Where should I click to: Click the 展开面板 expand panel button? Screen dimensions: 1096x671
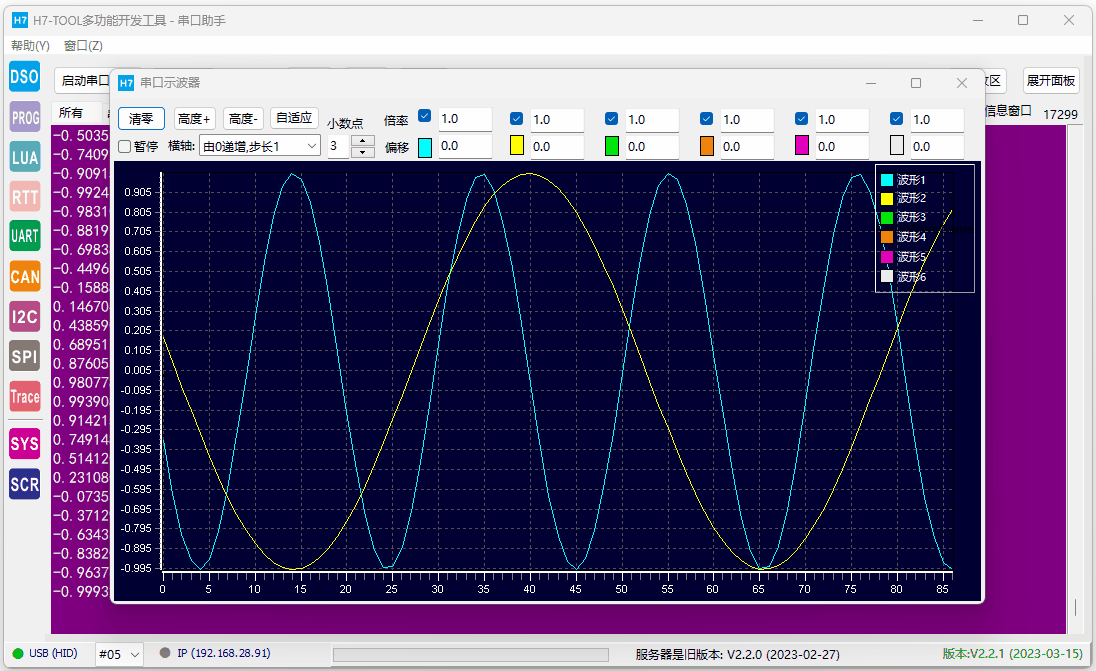[1051, 80]
